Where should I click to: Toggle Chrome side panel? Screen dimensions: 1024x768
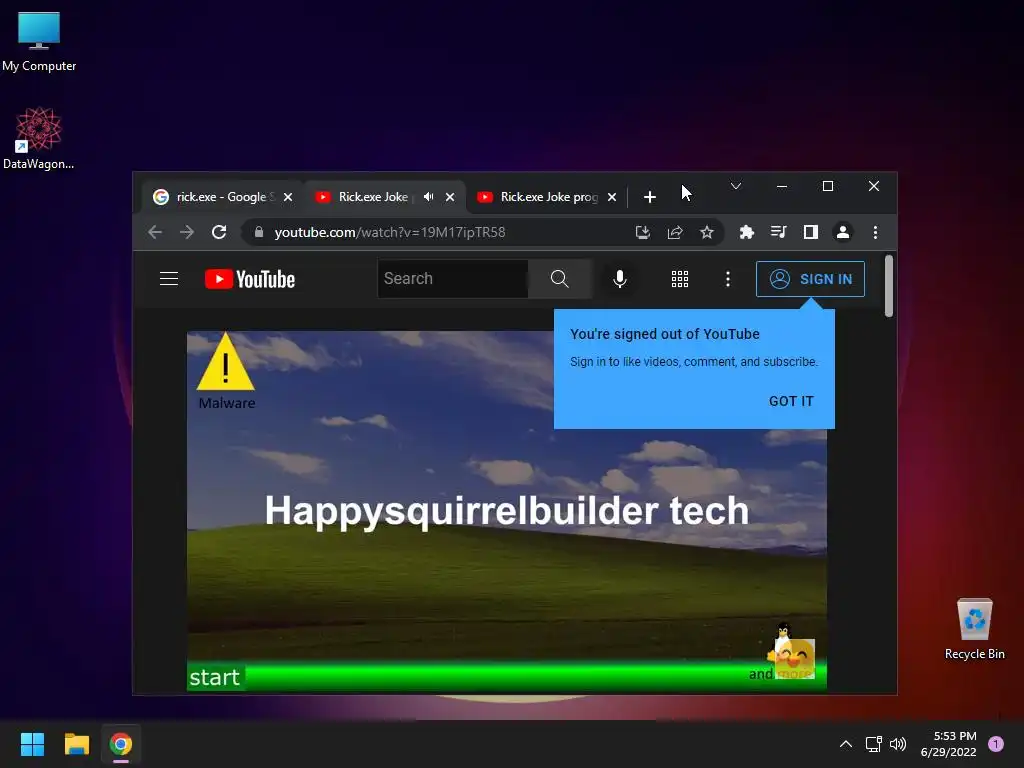pos(810,232)
